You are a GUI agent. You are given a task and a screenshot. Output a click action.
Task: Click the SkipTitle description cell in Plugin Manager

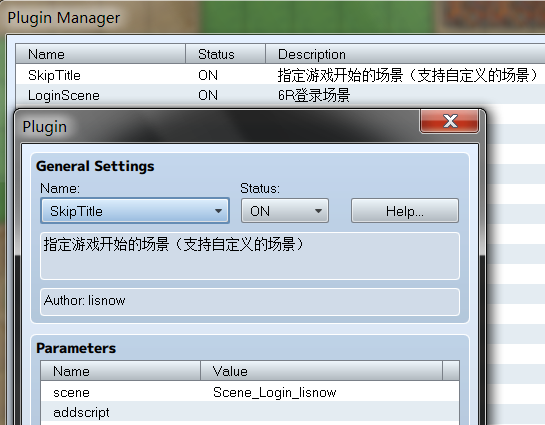[x=407, y=75]
